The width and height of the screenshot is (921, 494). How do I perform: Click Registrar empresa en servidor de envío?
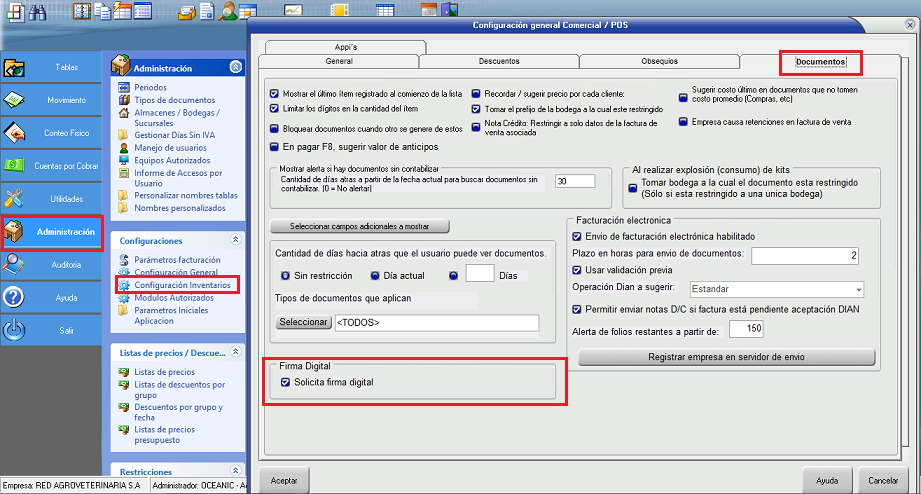click(x=726, y=357)
